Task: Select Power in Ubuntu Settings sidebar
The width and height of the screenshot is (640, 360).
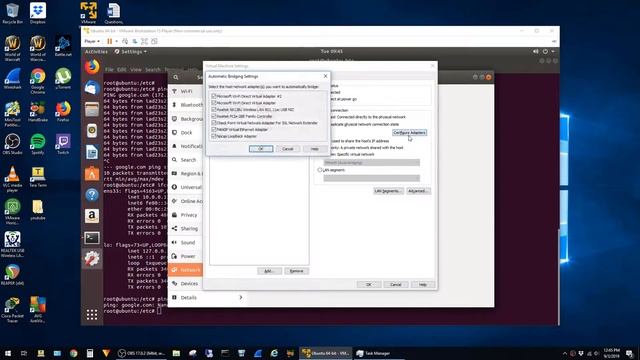Action: [186, 256]
